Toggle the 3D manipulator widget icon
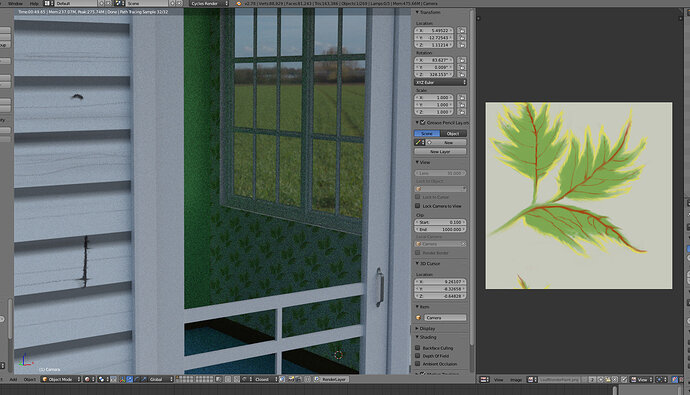 [122, 379]
